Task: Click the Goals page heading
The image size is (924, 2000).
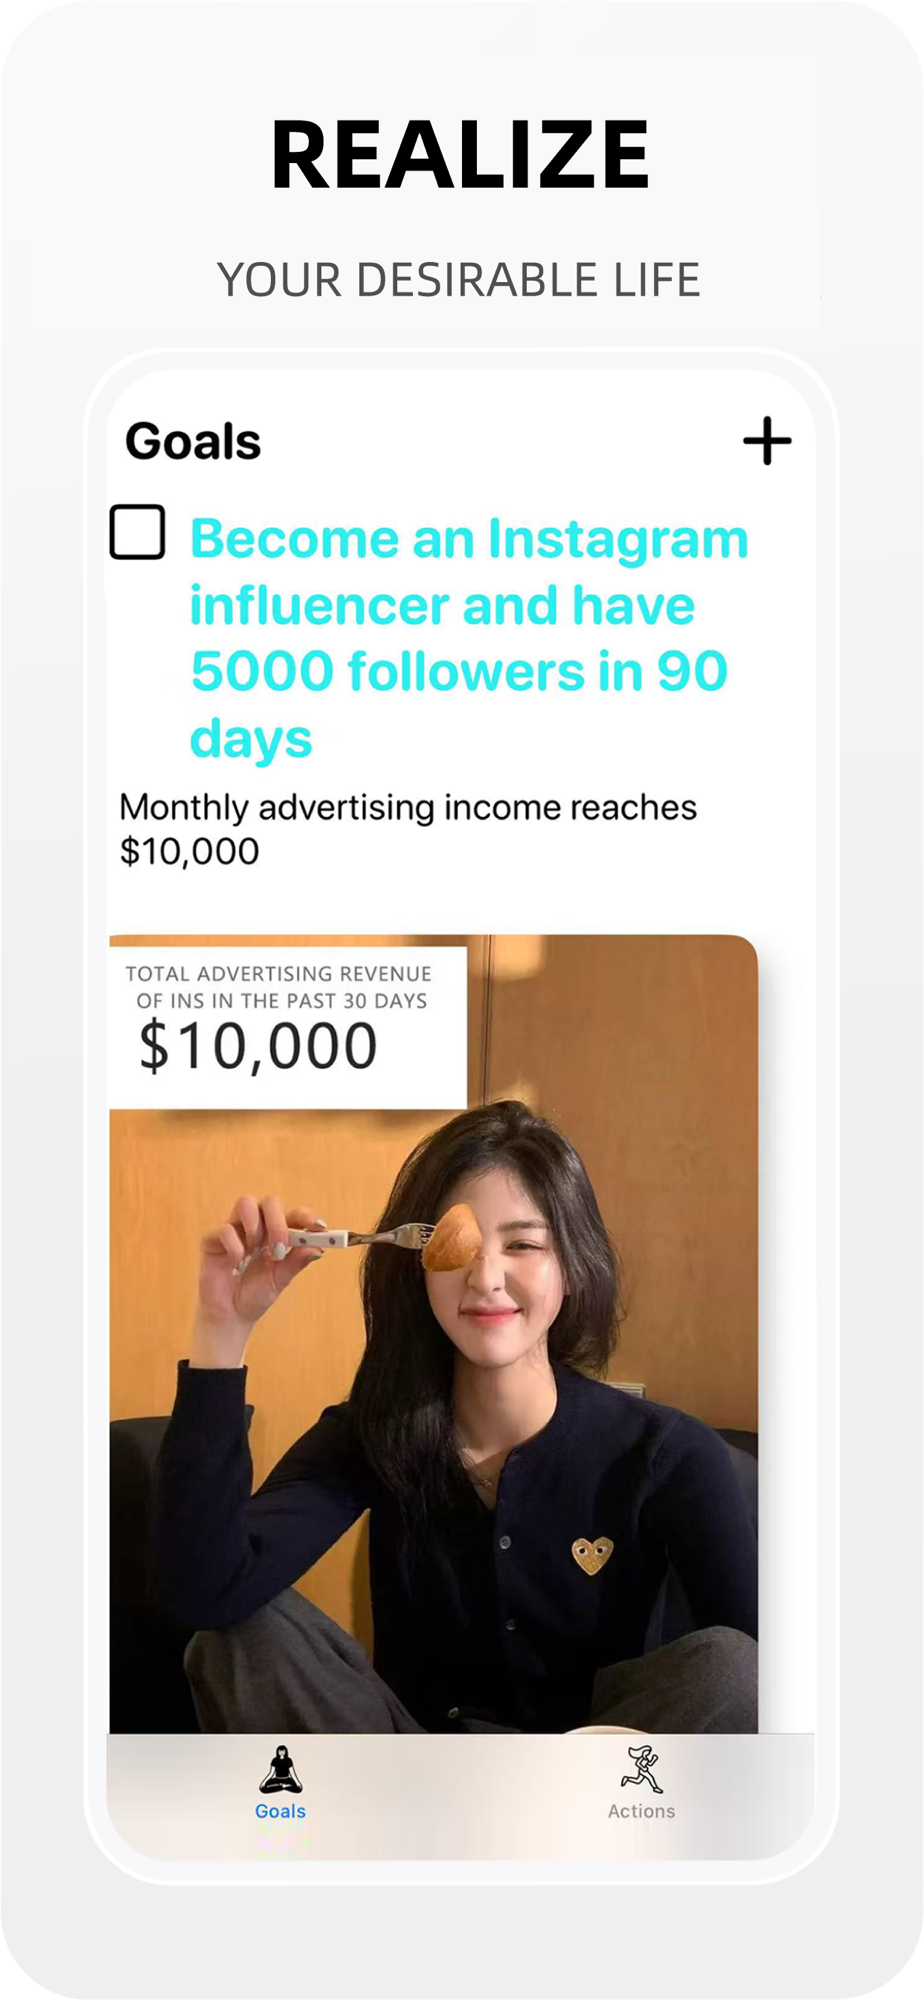Action: 193,441
